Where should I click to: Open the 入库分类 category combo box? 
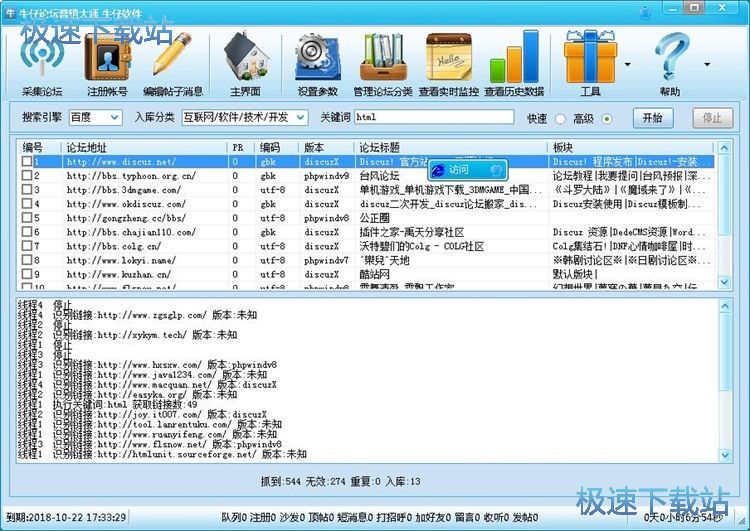click(244, 117)
